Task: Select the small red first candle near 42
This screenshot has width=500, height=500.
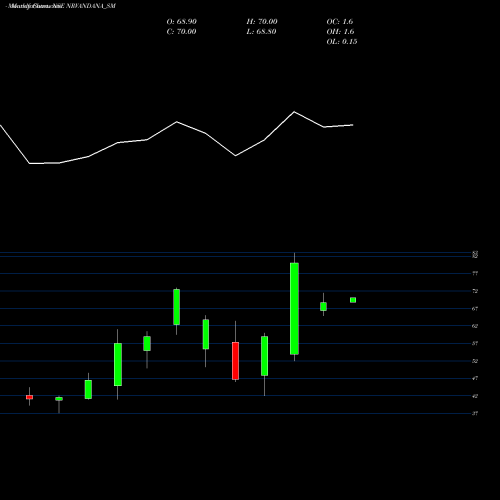Action: point(29,397)
